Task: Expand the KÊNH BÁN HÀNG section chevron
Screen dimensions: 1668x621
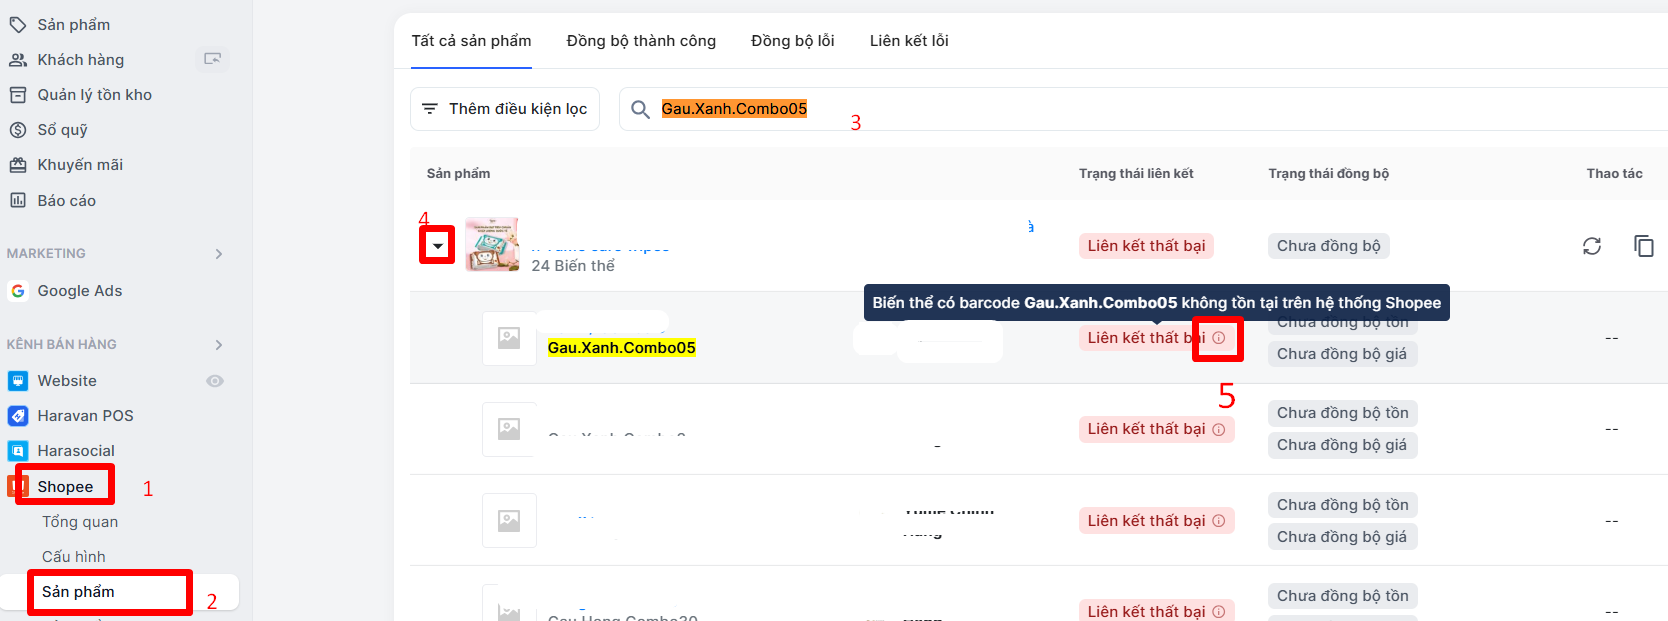Action: [x=219, y=345]
